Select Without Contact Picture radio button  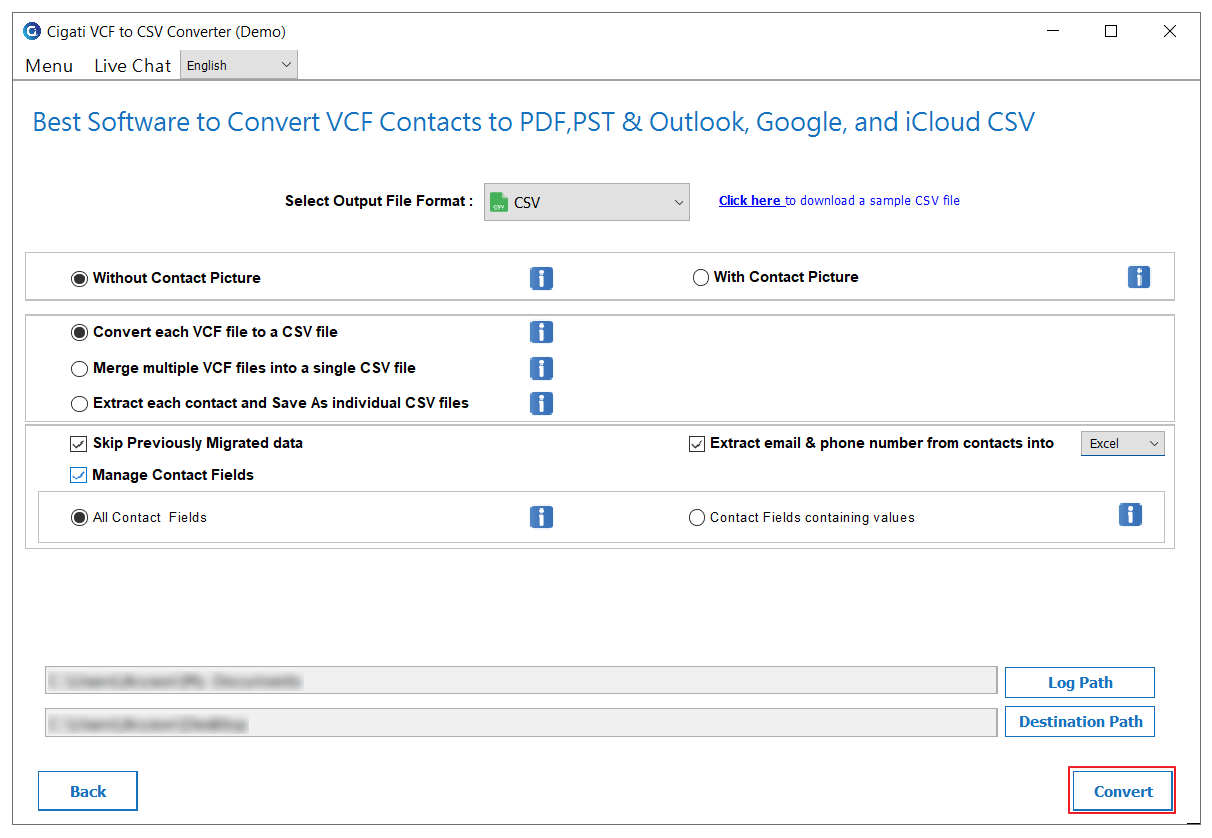(79, 278)
